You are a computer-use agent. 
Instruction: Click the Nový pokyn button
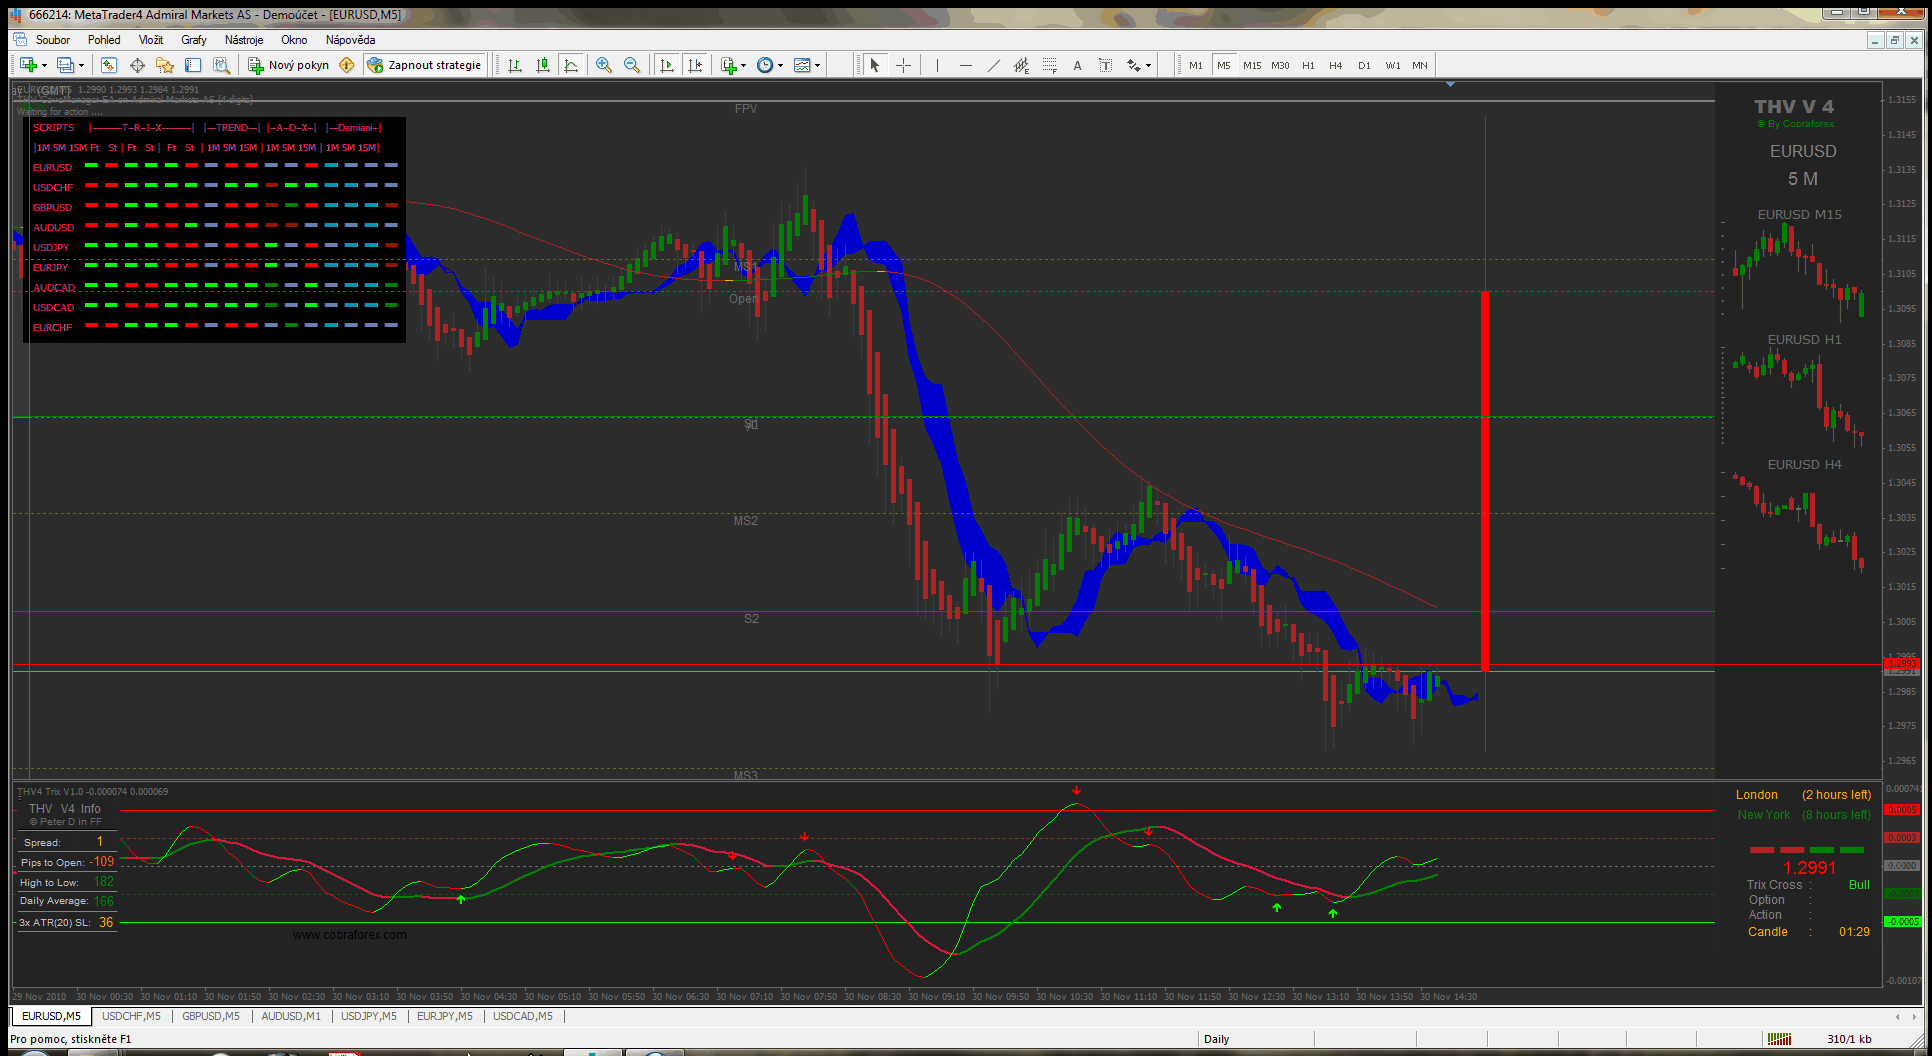pos(289,65)
